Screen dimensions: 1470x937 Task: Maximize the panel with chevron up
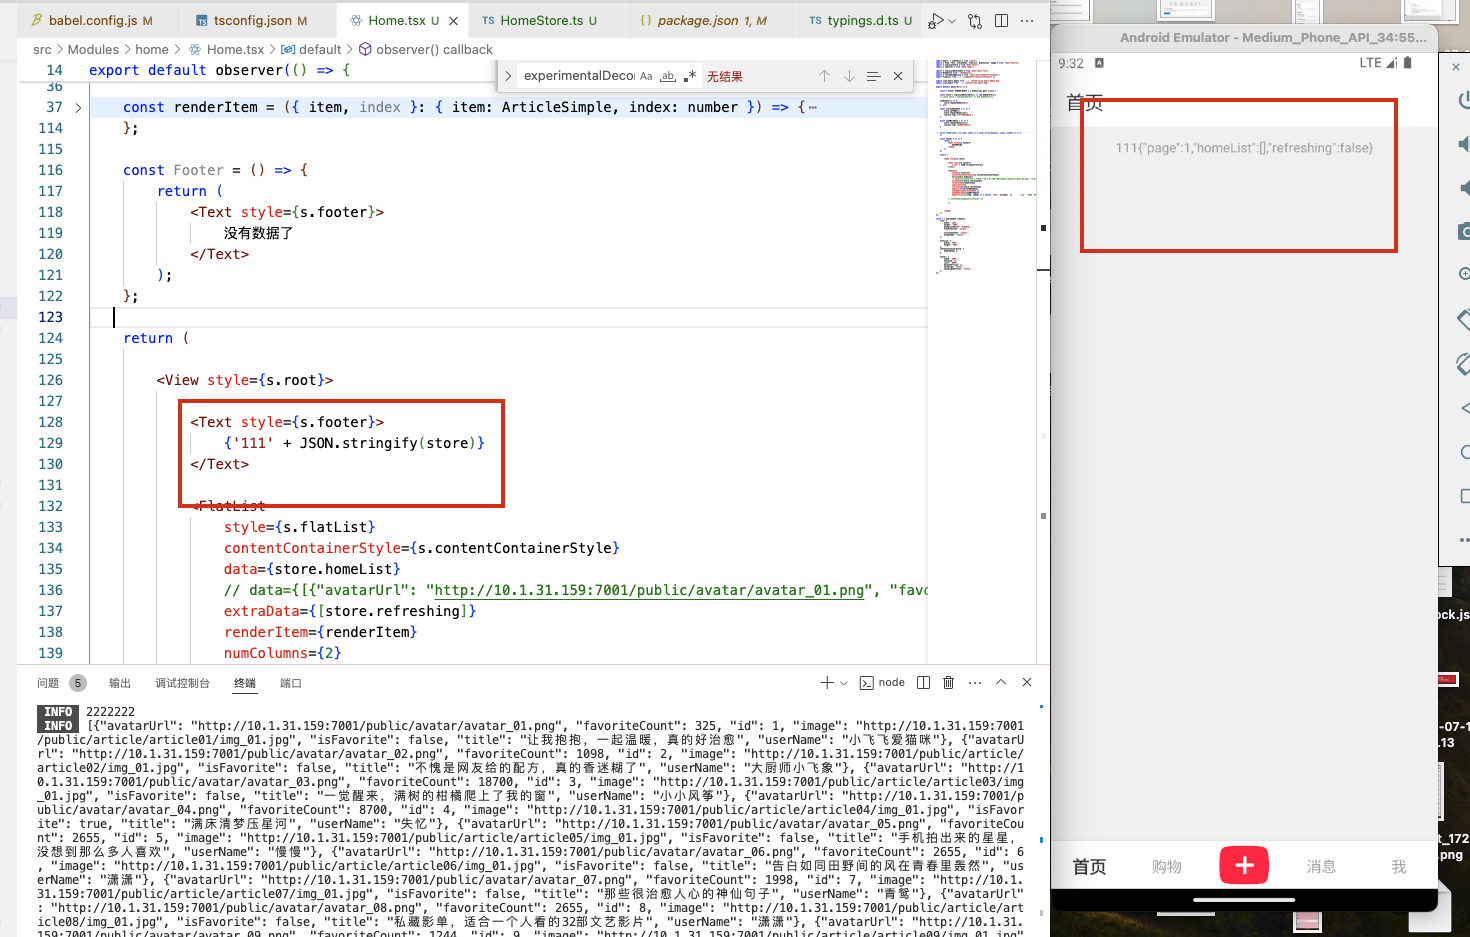(1001, 682)
